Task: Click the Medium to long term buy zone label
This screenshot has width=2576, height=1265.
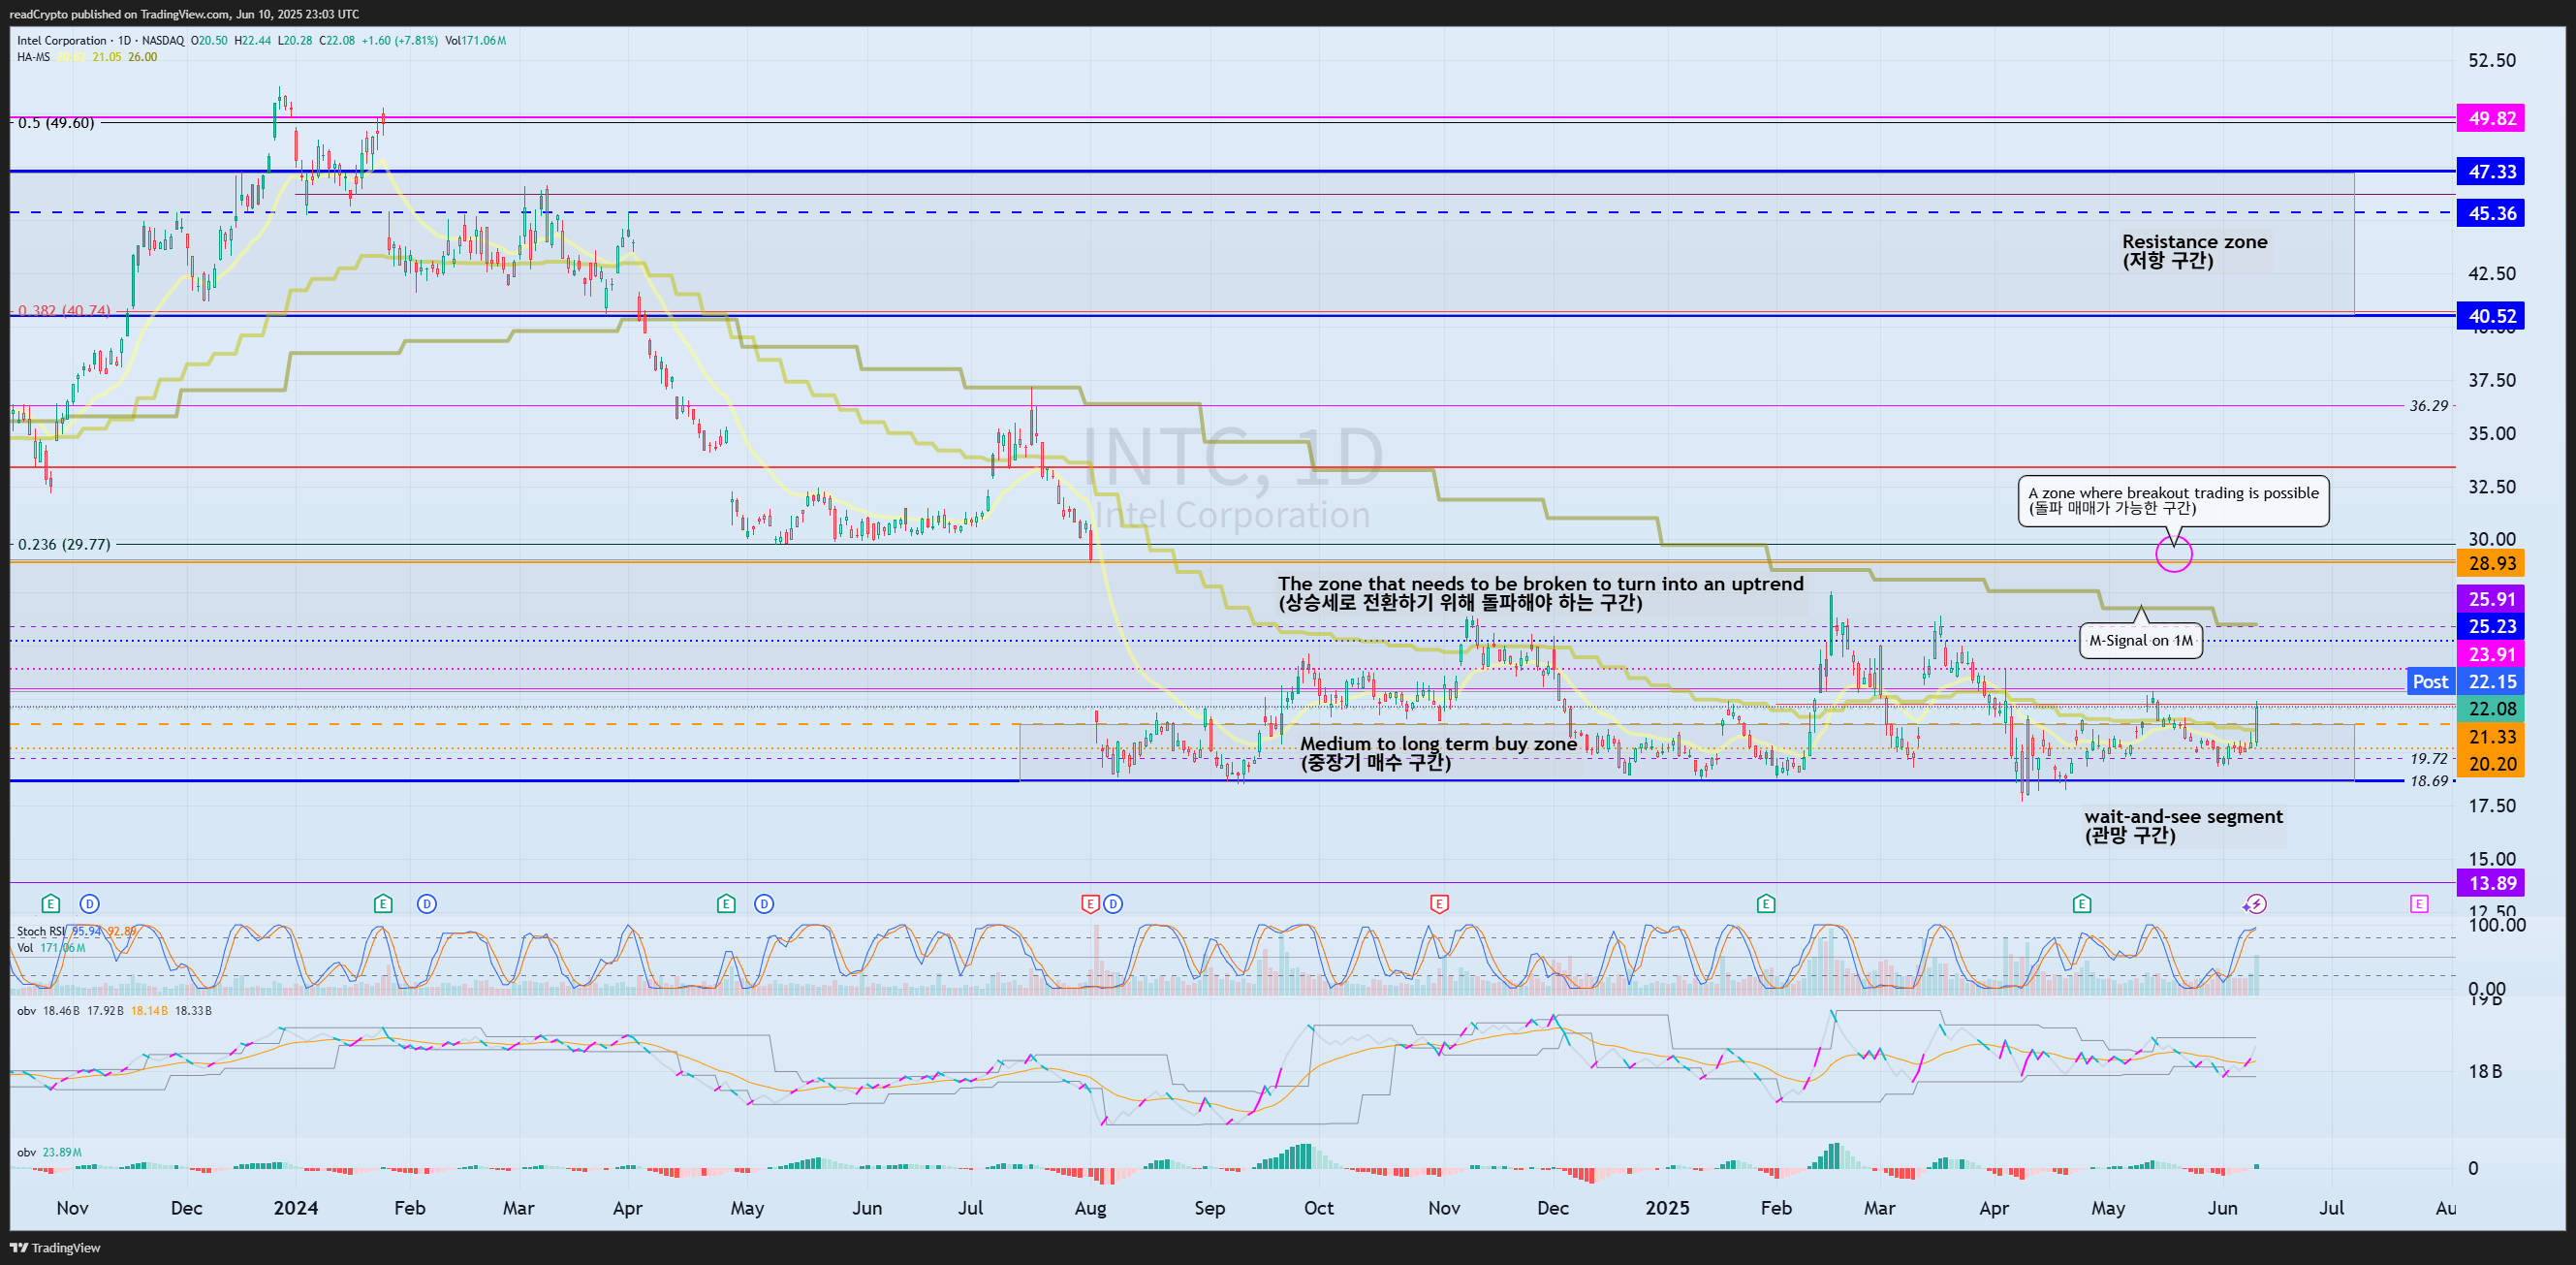Action: click(1438, 753)
